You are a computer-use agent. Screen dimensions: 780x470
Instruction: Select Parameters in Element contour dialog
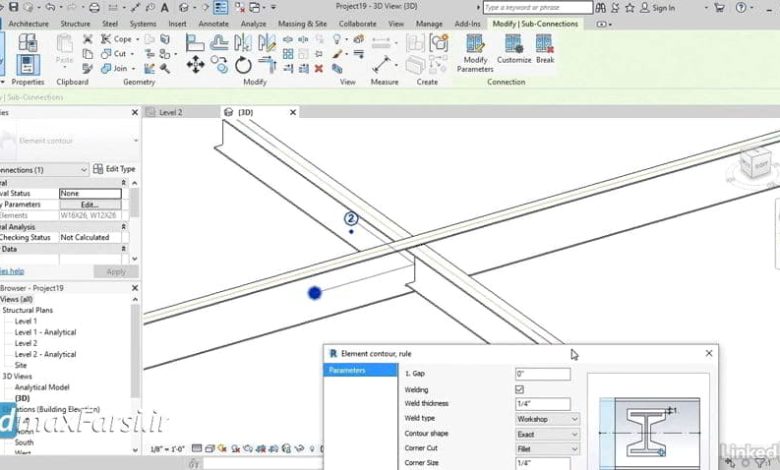pos(360,370)
